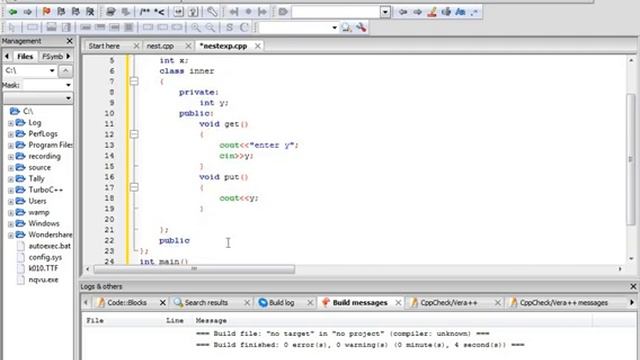The image size is (640, 360).
Task: Clear all bookmarks flag icon with X
Action: pyautogui.click(x=90, y=12)
